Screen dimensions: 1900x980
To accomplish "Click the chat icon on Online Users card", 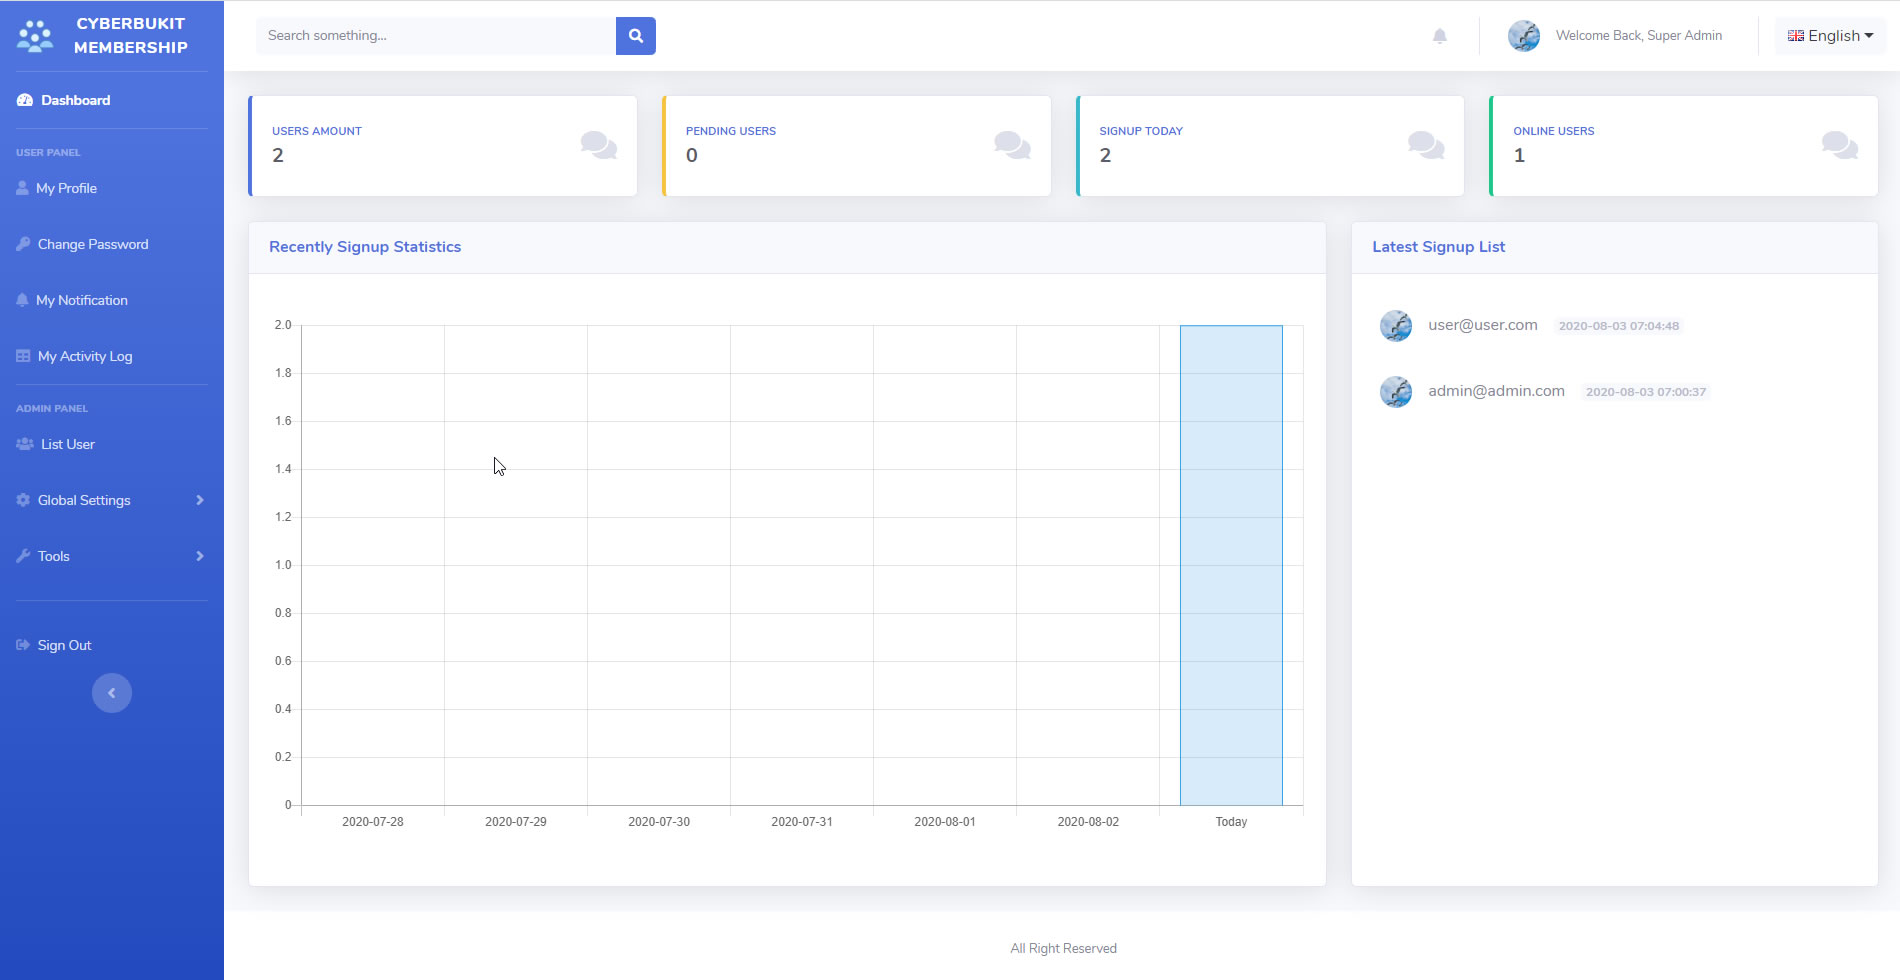I will point(1839,146).
